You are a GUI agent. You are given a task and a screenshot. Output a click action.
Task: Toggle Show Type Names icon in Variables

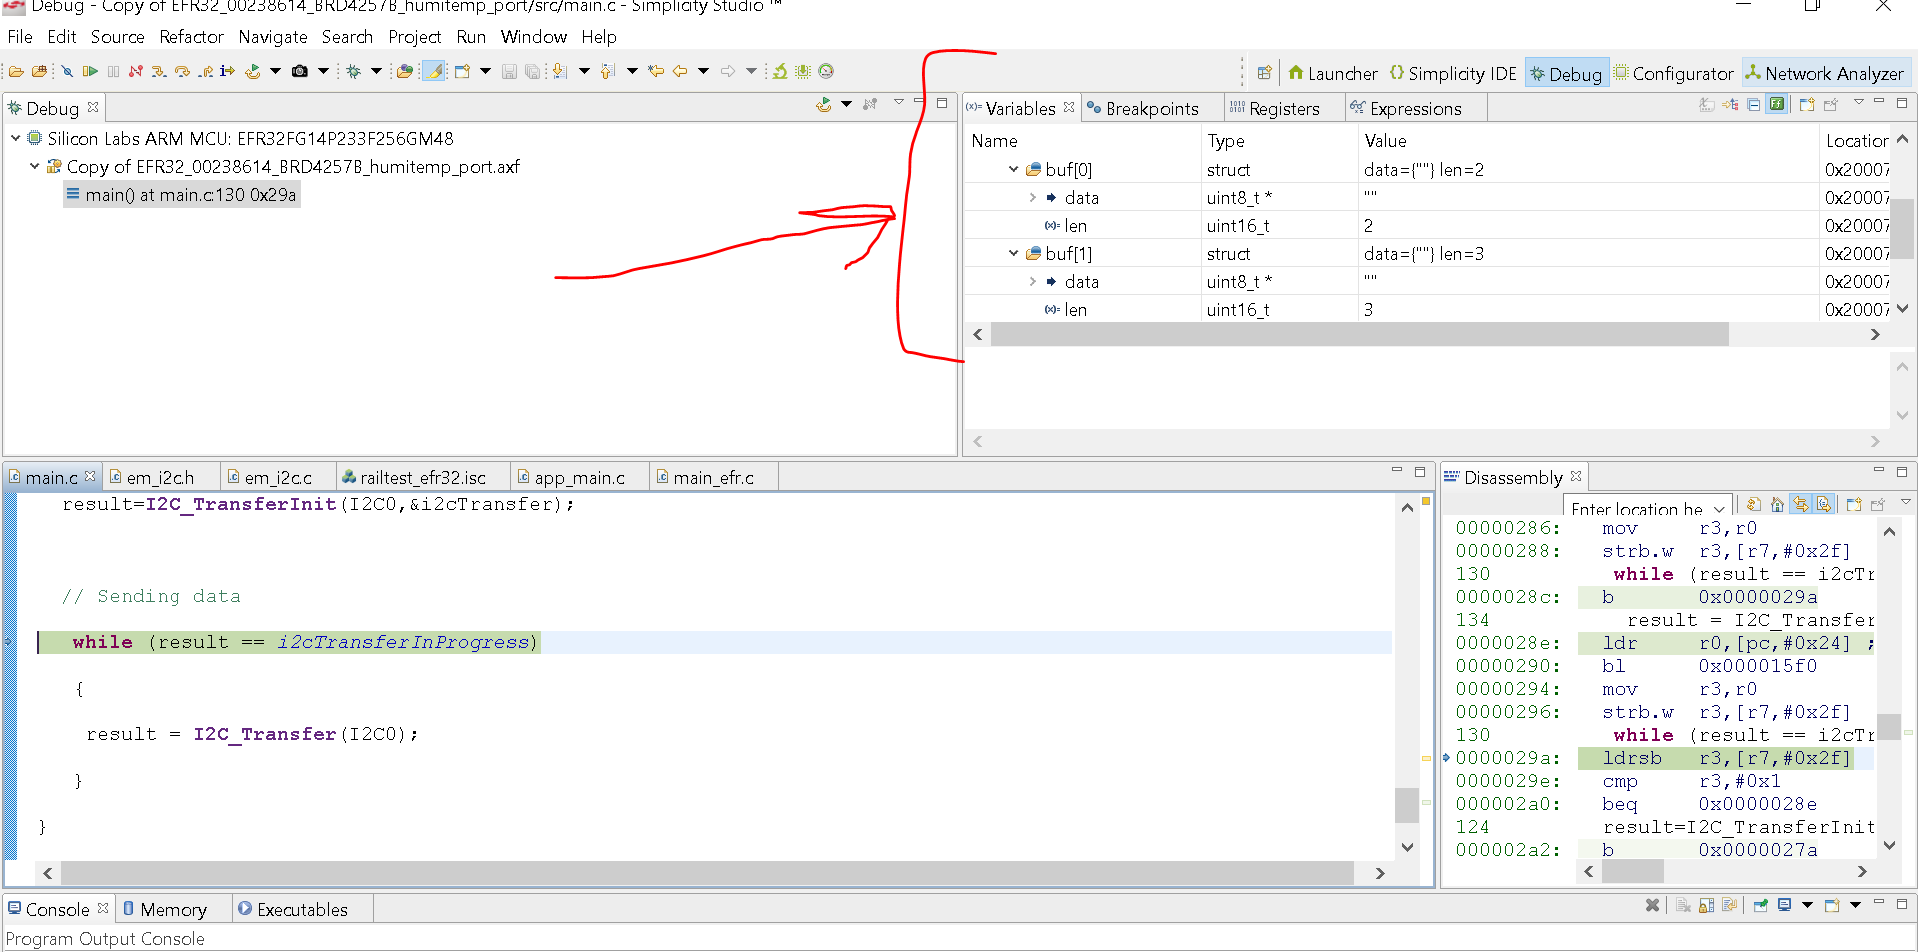pos(1707,104)
